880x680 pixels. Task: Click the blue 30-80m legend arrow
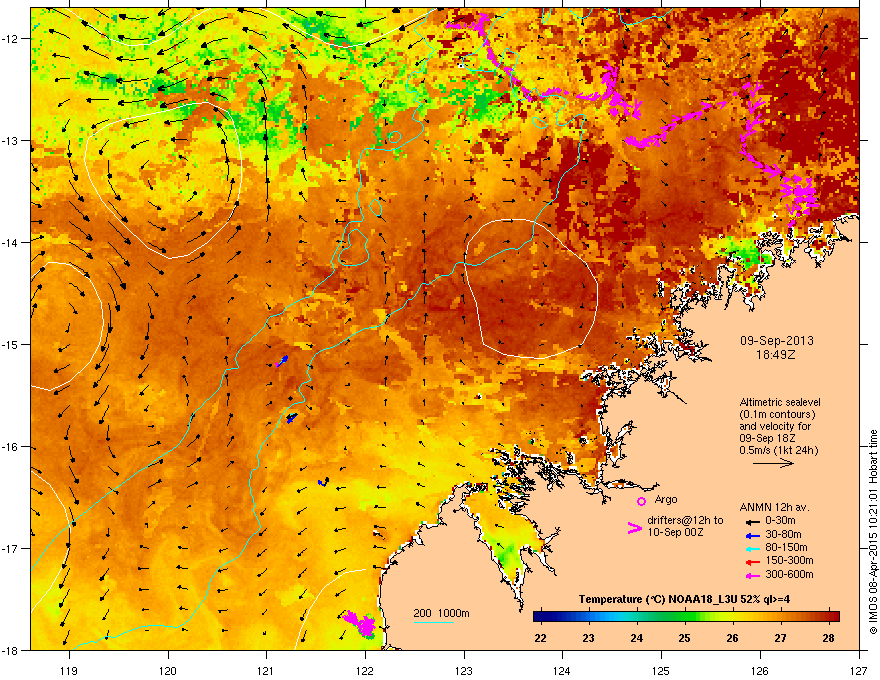753,536
